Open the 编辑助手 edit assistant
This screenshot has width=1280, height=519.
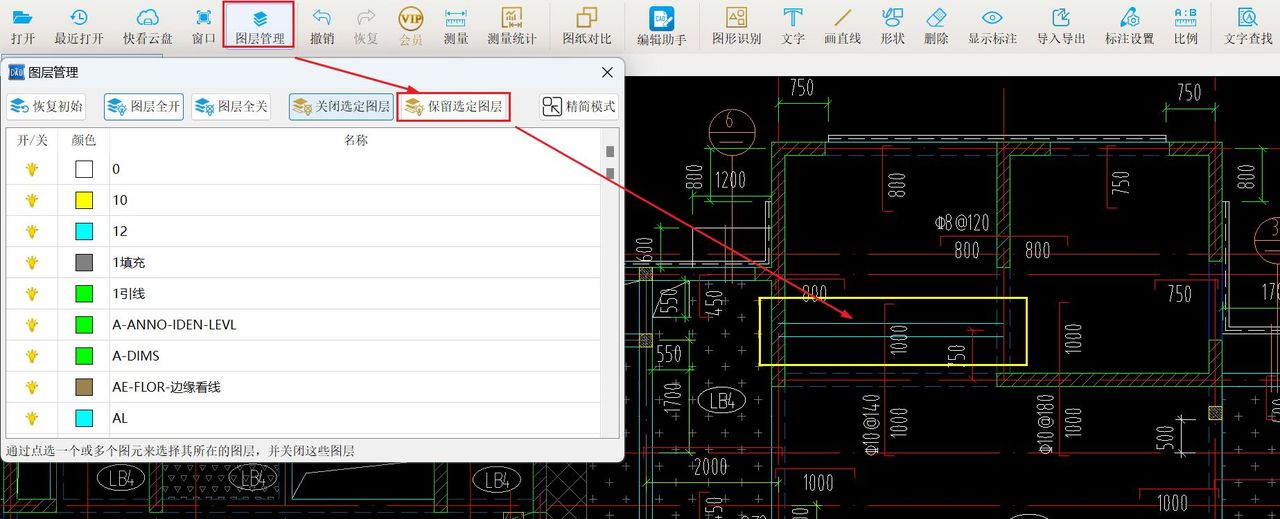click(x=661, y=27)
